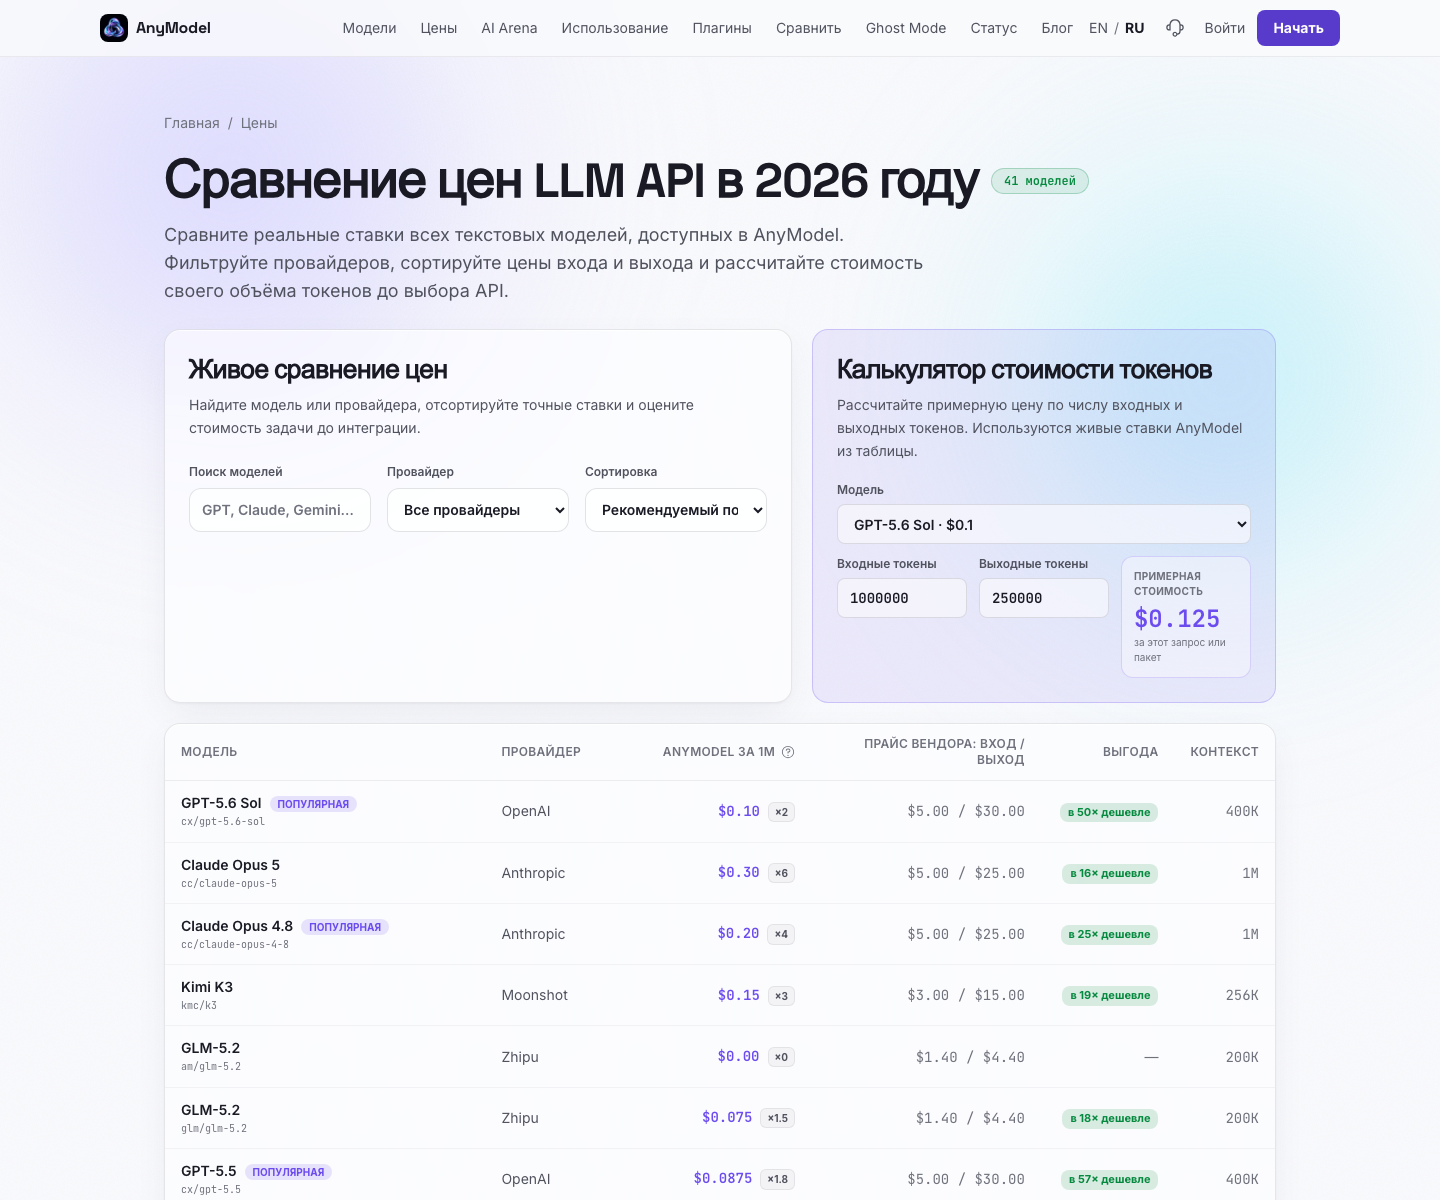Viewport: 1440px width, 1200px height.
Task: Open AI Arena from the navigation
Action: pyautogui.click(x=509, y=28)
